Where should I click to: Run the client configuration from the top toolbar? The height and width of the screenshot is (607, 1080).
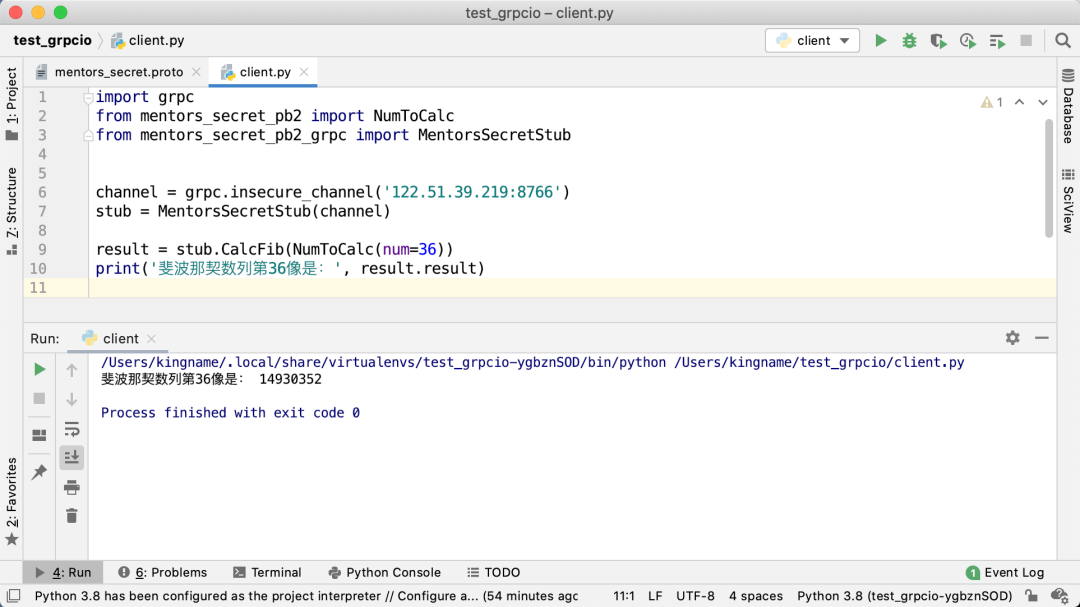tap(880, 41)
